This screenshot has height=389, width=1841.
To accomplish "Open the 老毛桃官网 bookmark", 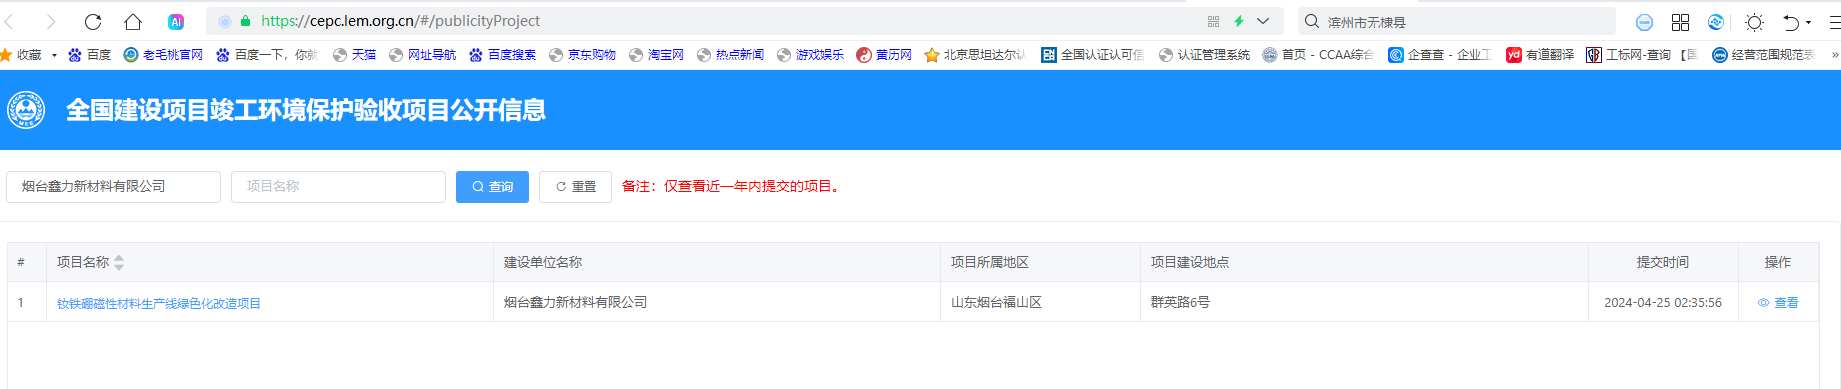I will tap(163, 55).
